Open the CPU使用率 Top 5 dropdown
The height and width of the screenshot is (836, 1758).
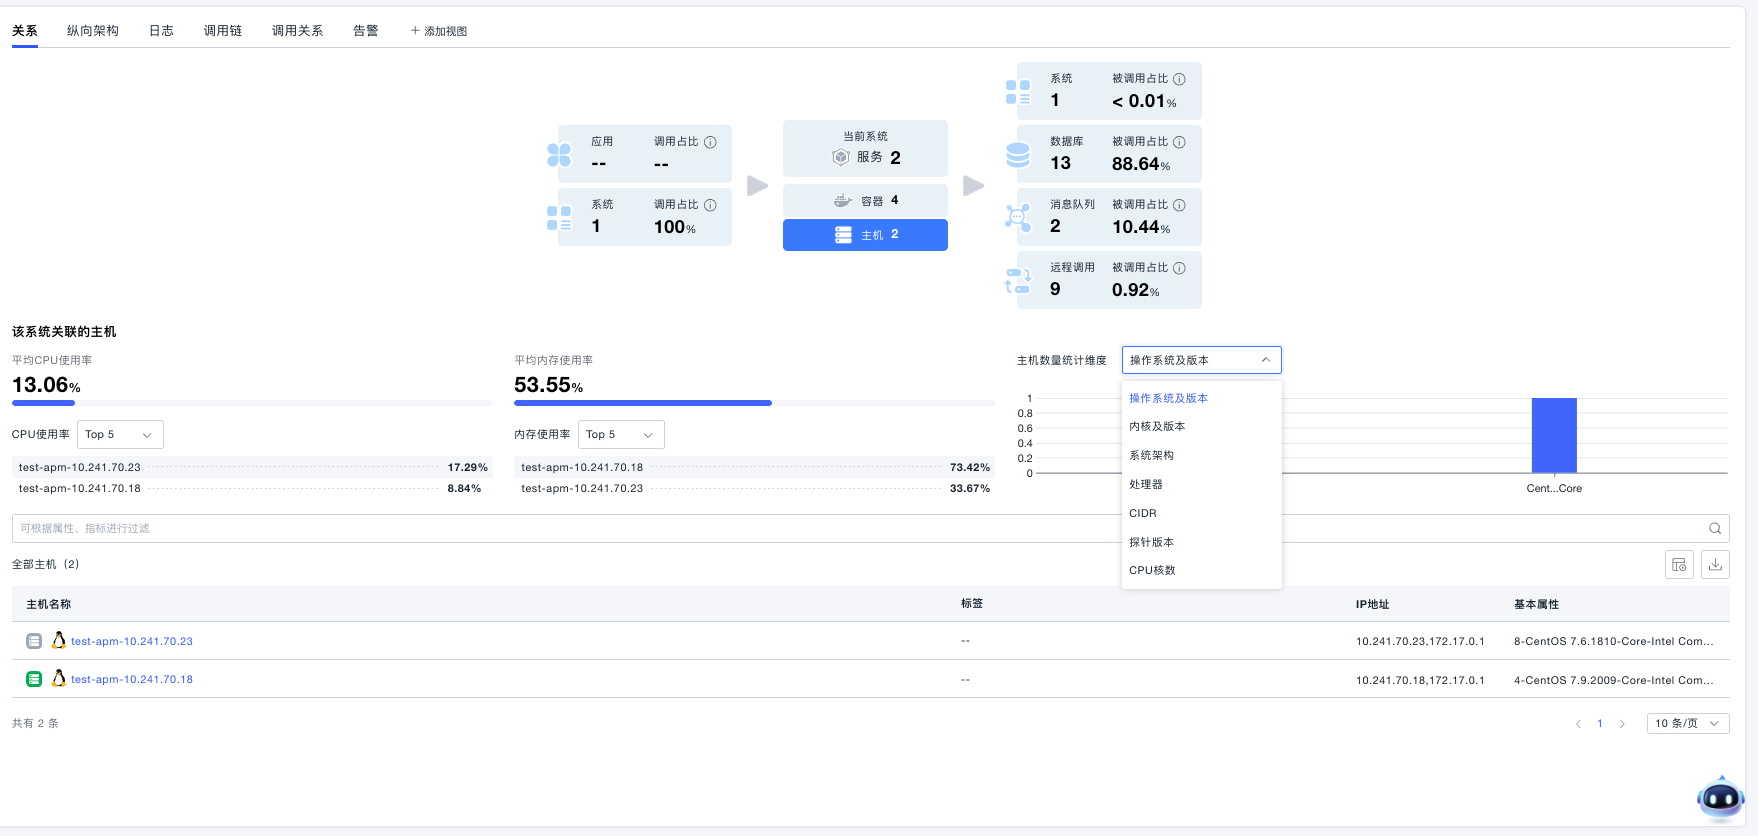(x=120, y=435)
